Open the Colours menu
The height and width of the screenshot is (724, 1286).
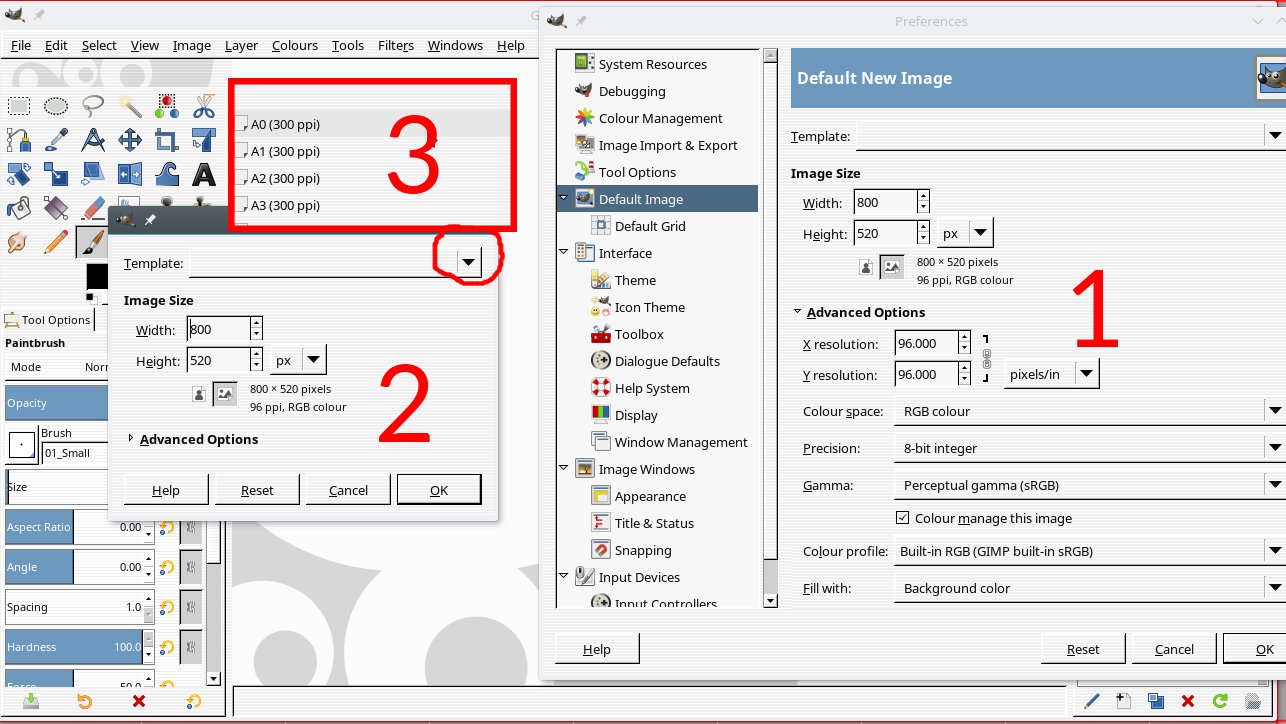coord(295,45)
